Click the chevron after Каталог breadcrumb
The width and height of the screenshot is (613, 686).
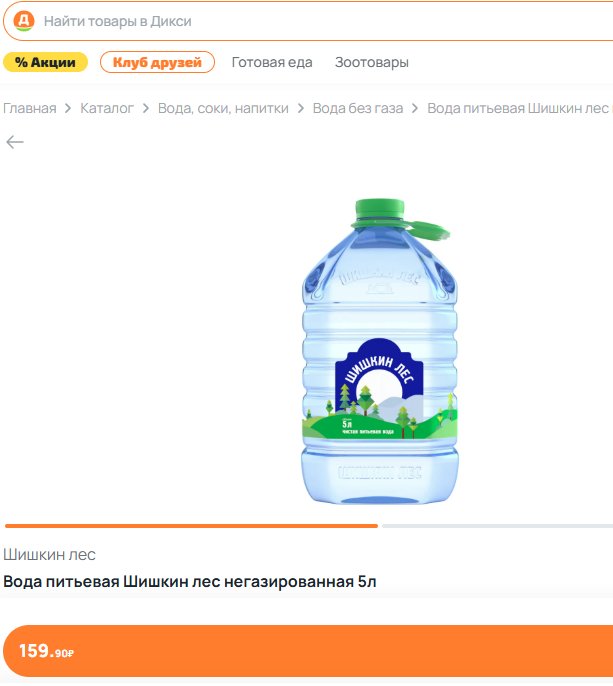point(146,108)
